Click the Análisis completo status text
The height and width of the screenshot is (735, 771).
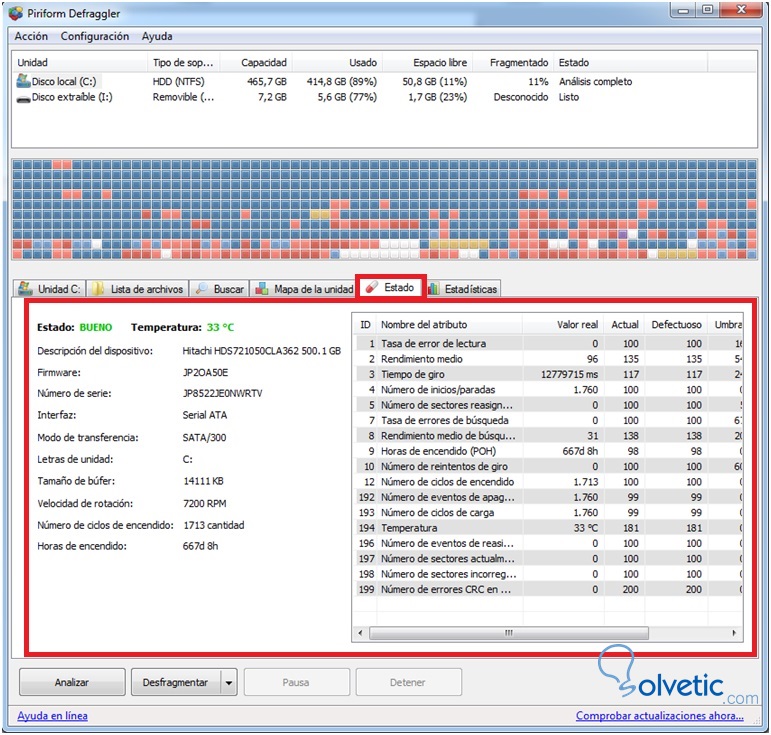(595, 81)
